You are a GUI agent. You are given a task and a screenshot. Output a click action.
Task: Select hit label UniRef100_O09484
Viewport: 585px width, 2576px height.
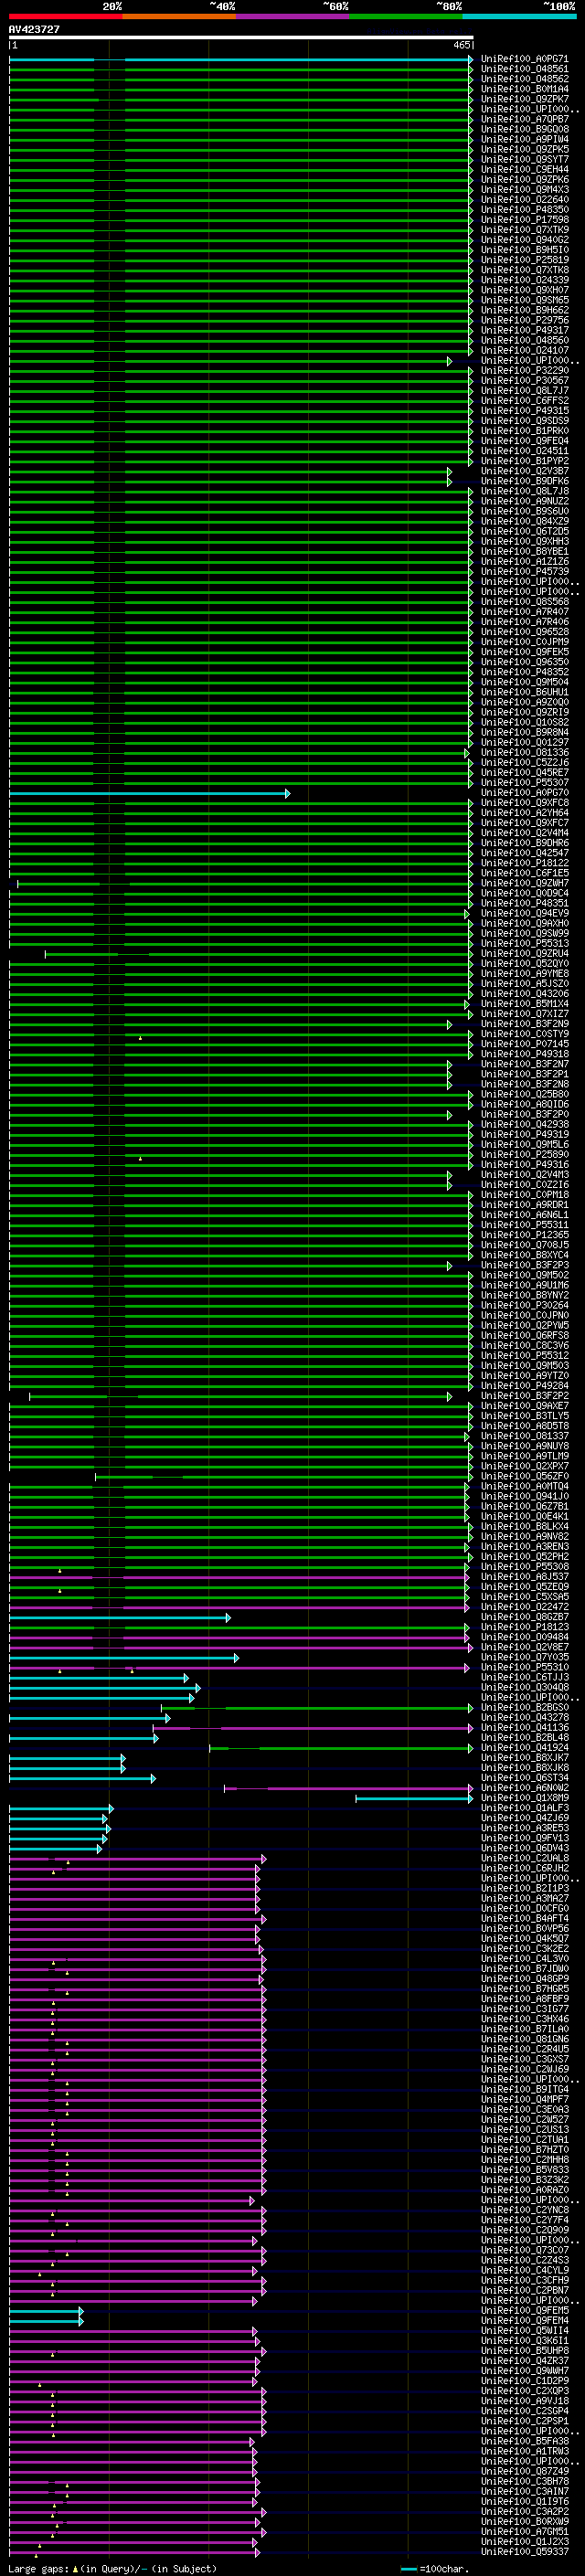click(x=524, y=1637)
